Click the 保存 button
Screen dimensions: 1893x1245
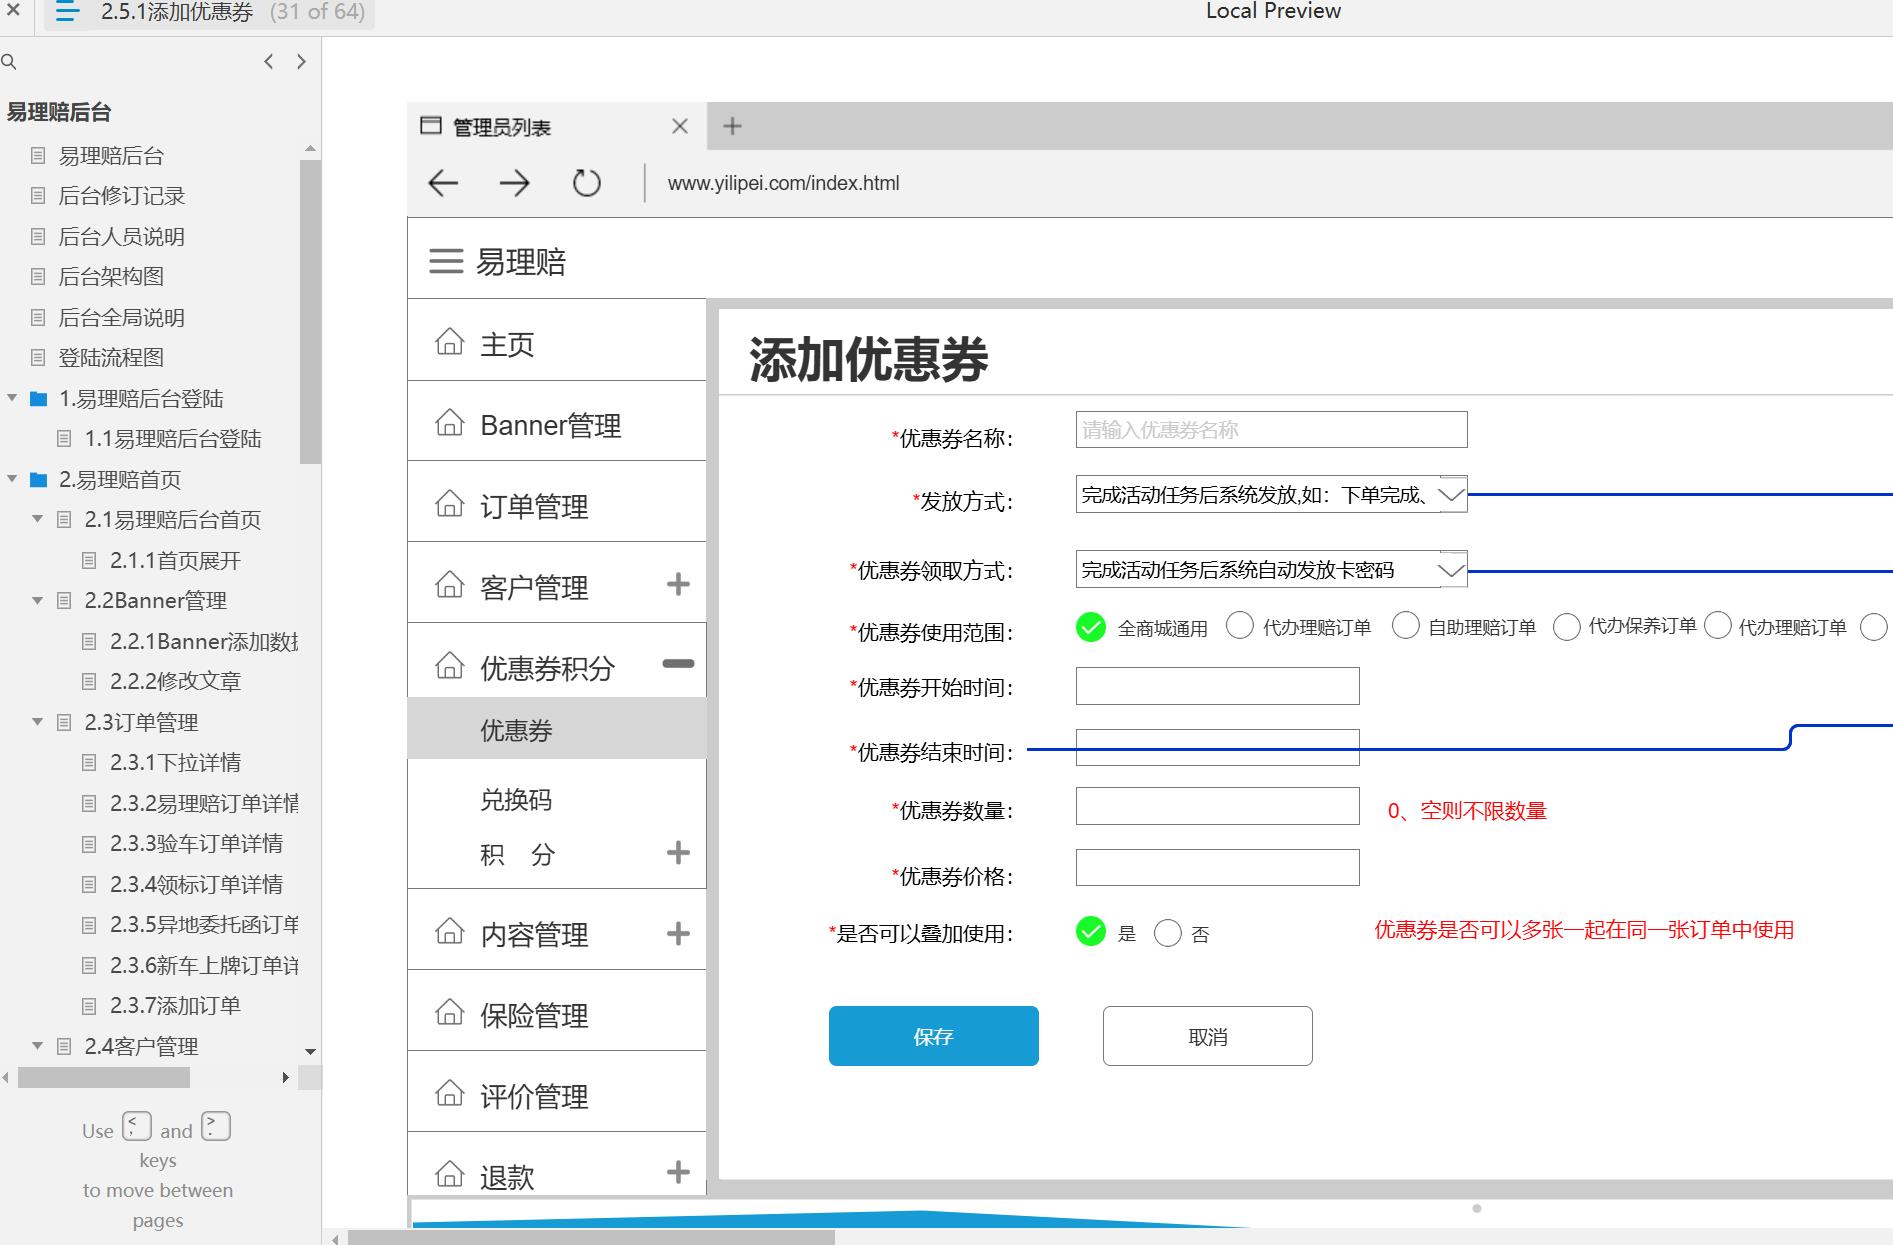click(x=934, y=1036)
